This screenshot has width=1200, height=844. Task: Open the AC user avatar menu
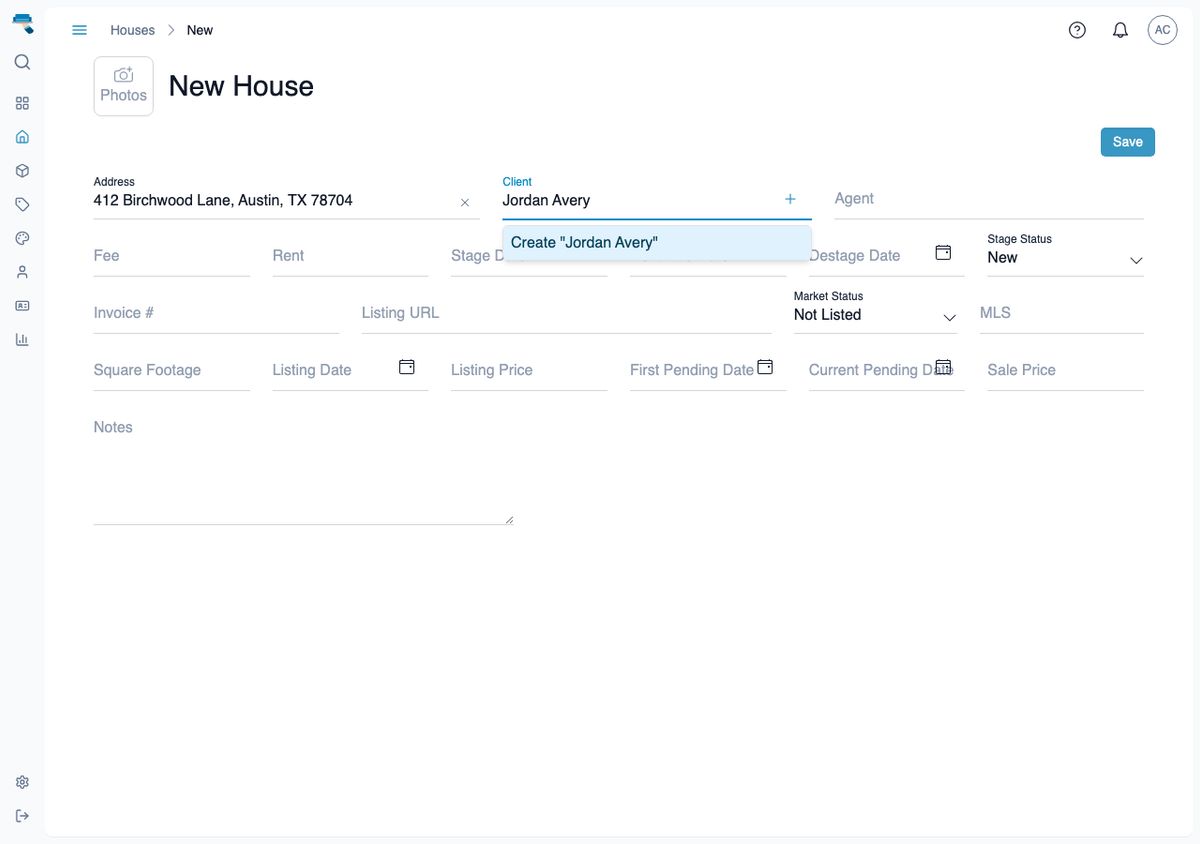pyautogui.click(x=1162, y=30)
